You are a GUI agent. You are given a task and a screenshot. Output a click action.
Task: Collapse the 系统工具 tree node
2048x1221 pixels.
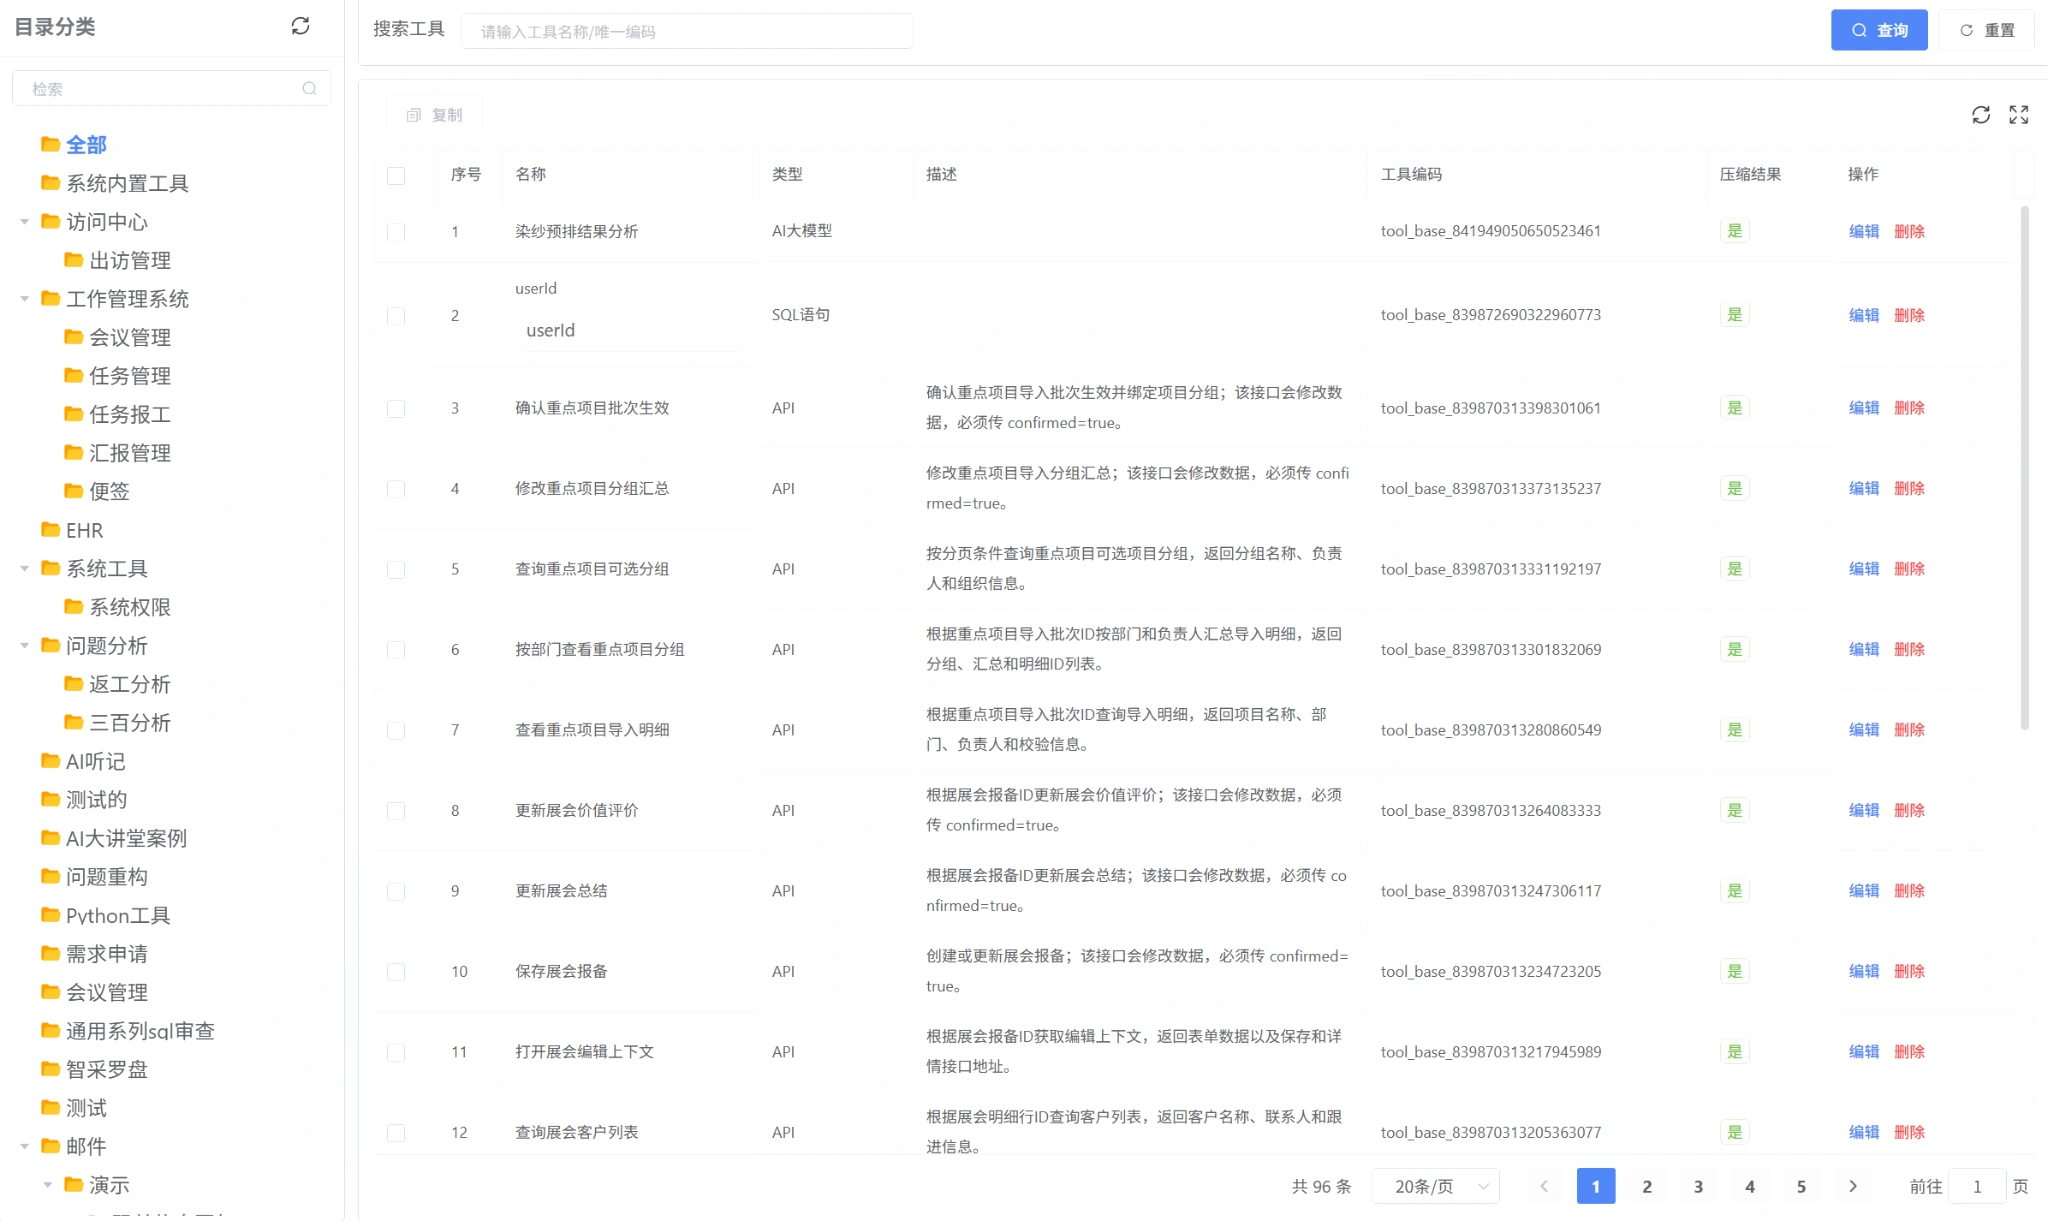tap(24, 568)
